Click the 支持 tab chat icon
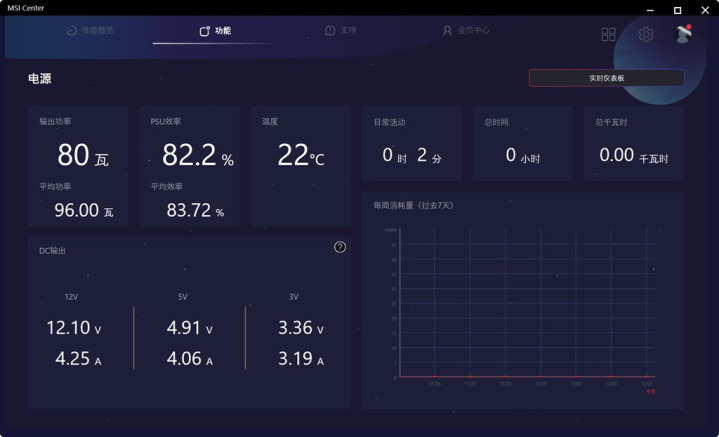The width and height of the screenshot is (719, 437). click(330, 31)
